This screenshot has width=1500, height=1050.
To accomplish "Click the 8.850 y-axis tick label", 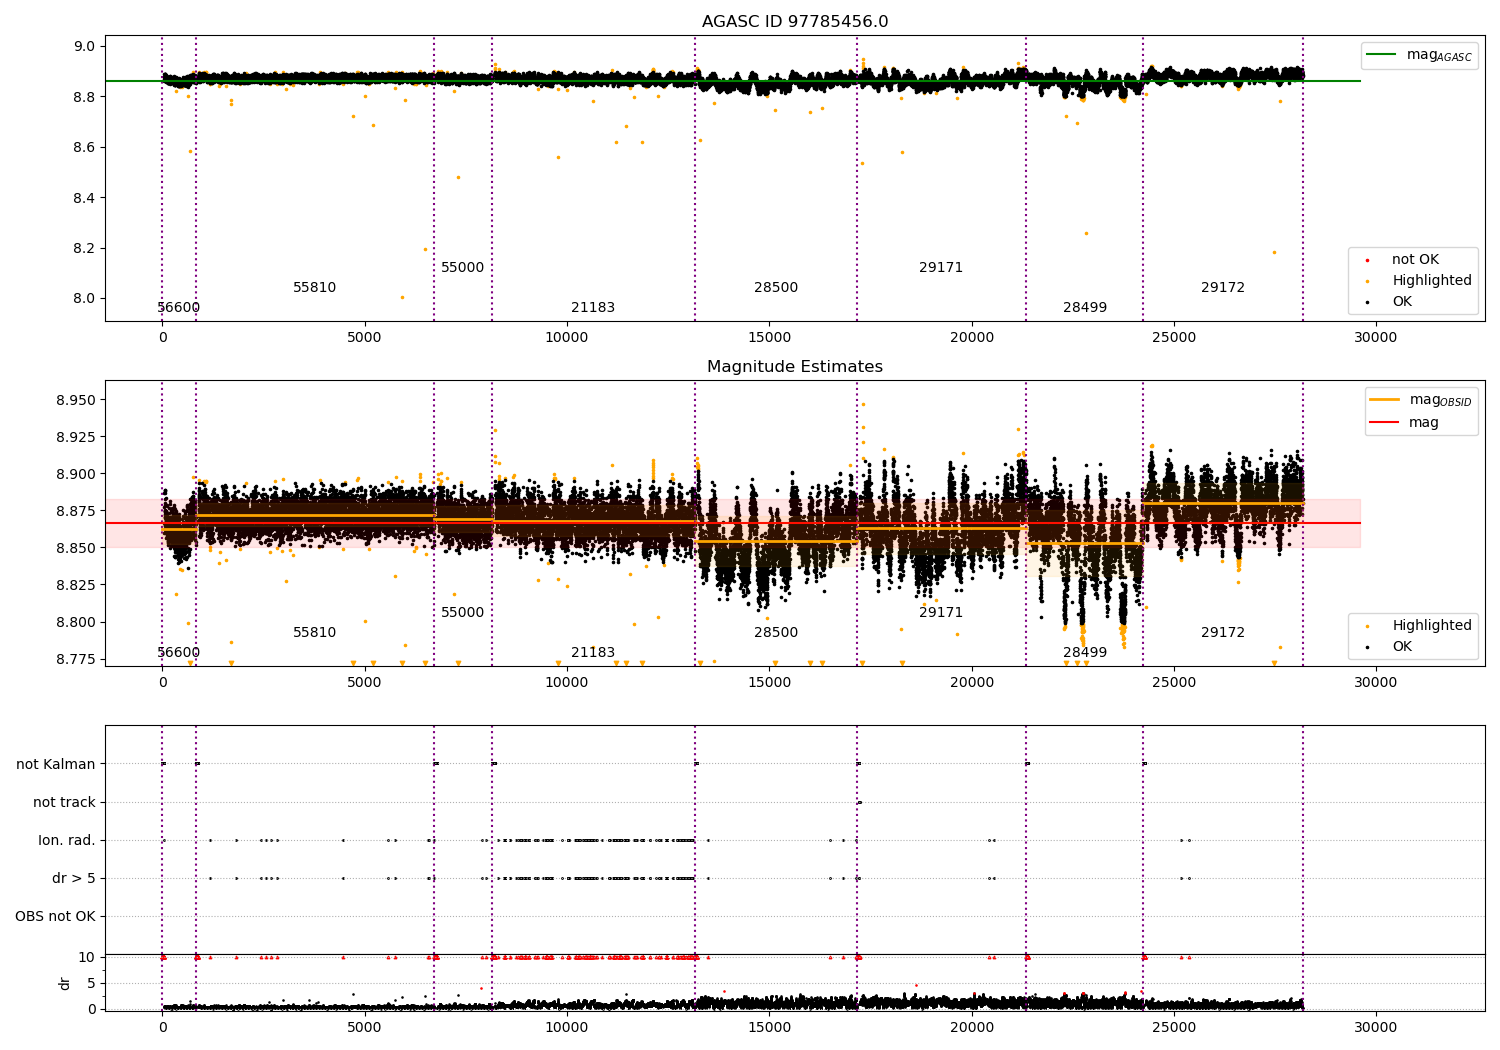I will tap(76, 549).
